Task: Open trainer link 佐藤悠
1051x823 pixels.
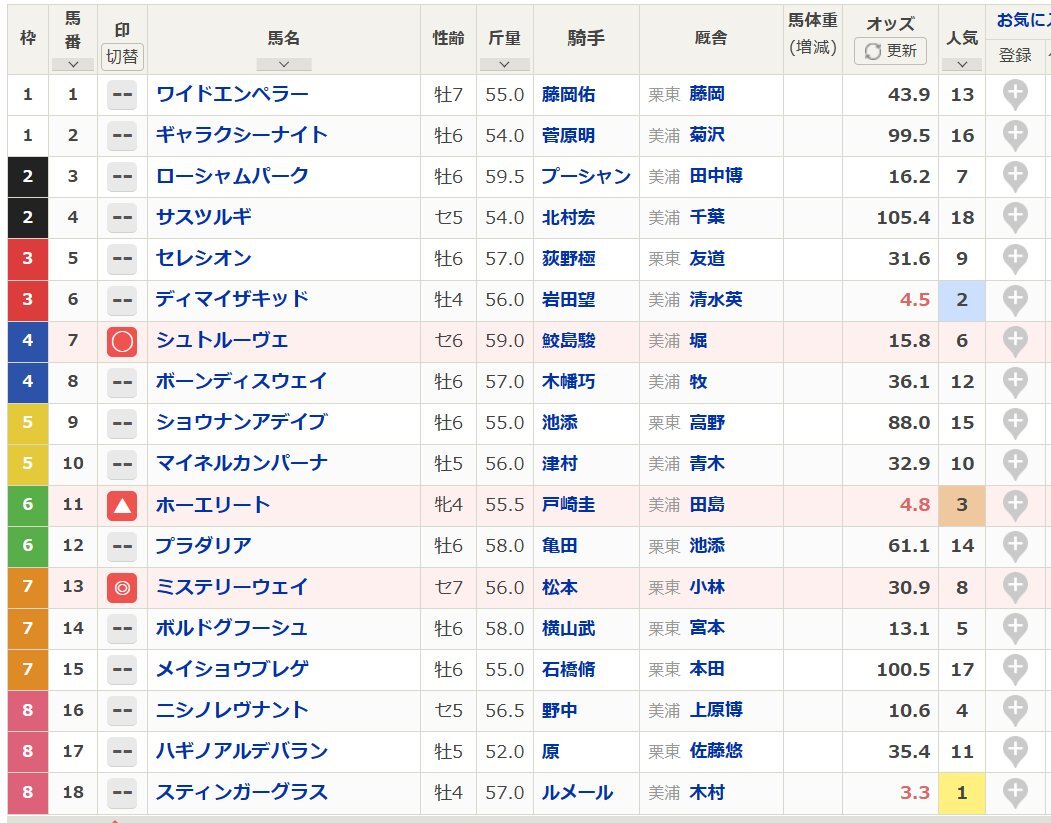Action: click(x=716, y=751)
